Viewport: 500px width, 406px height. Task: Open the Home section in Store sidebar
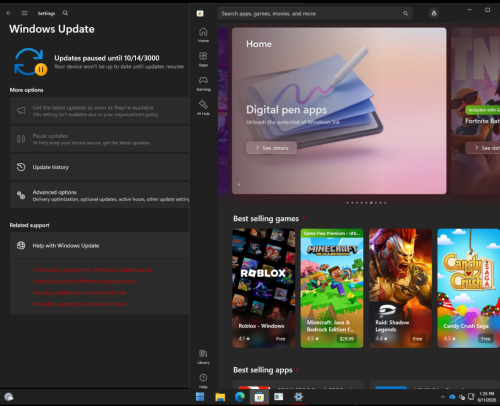203,35
